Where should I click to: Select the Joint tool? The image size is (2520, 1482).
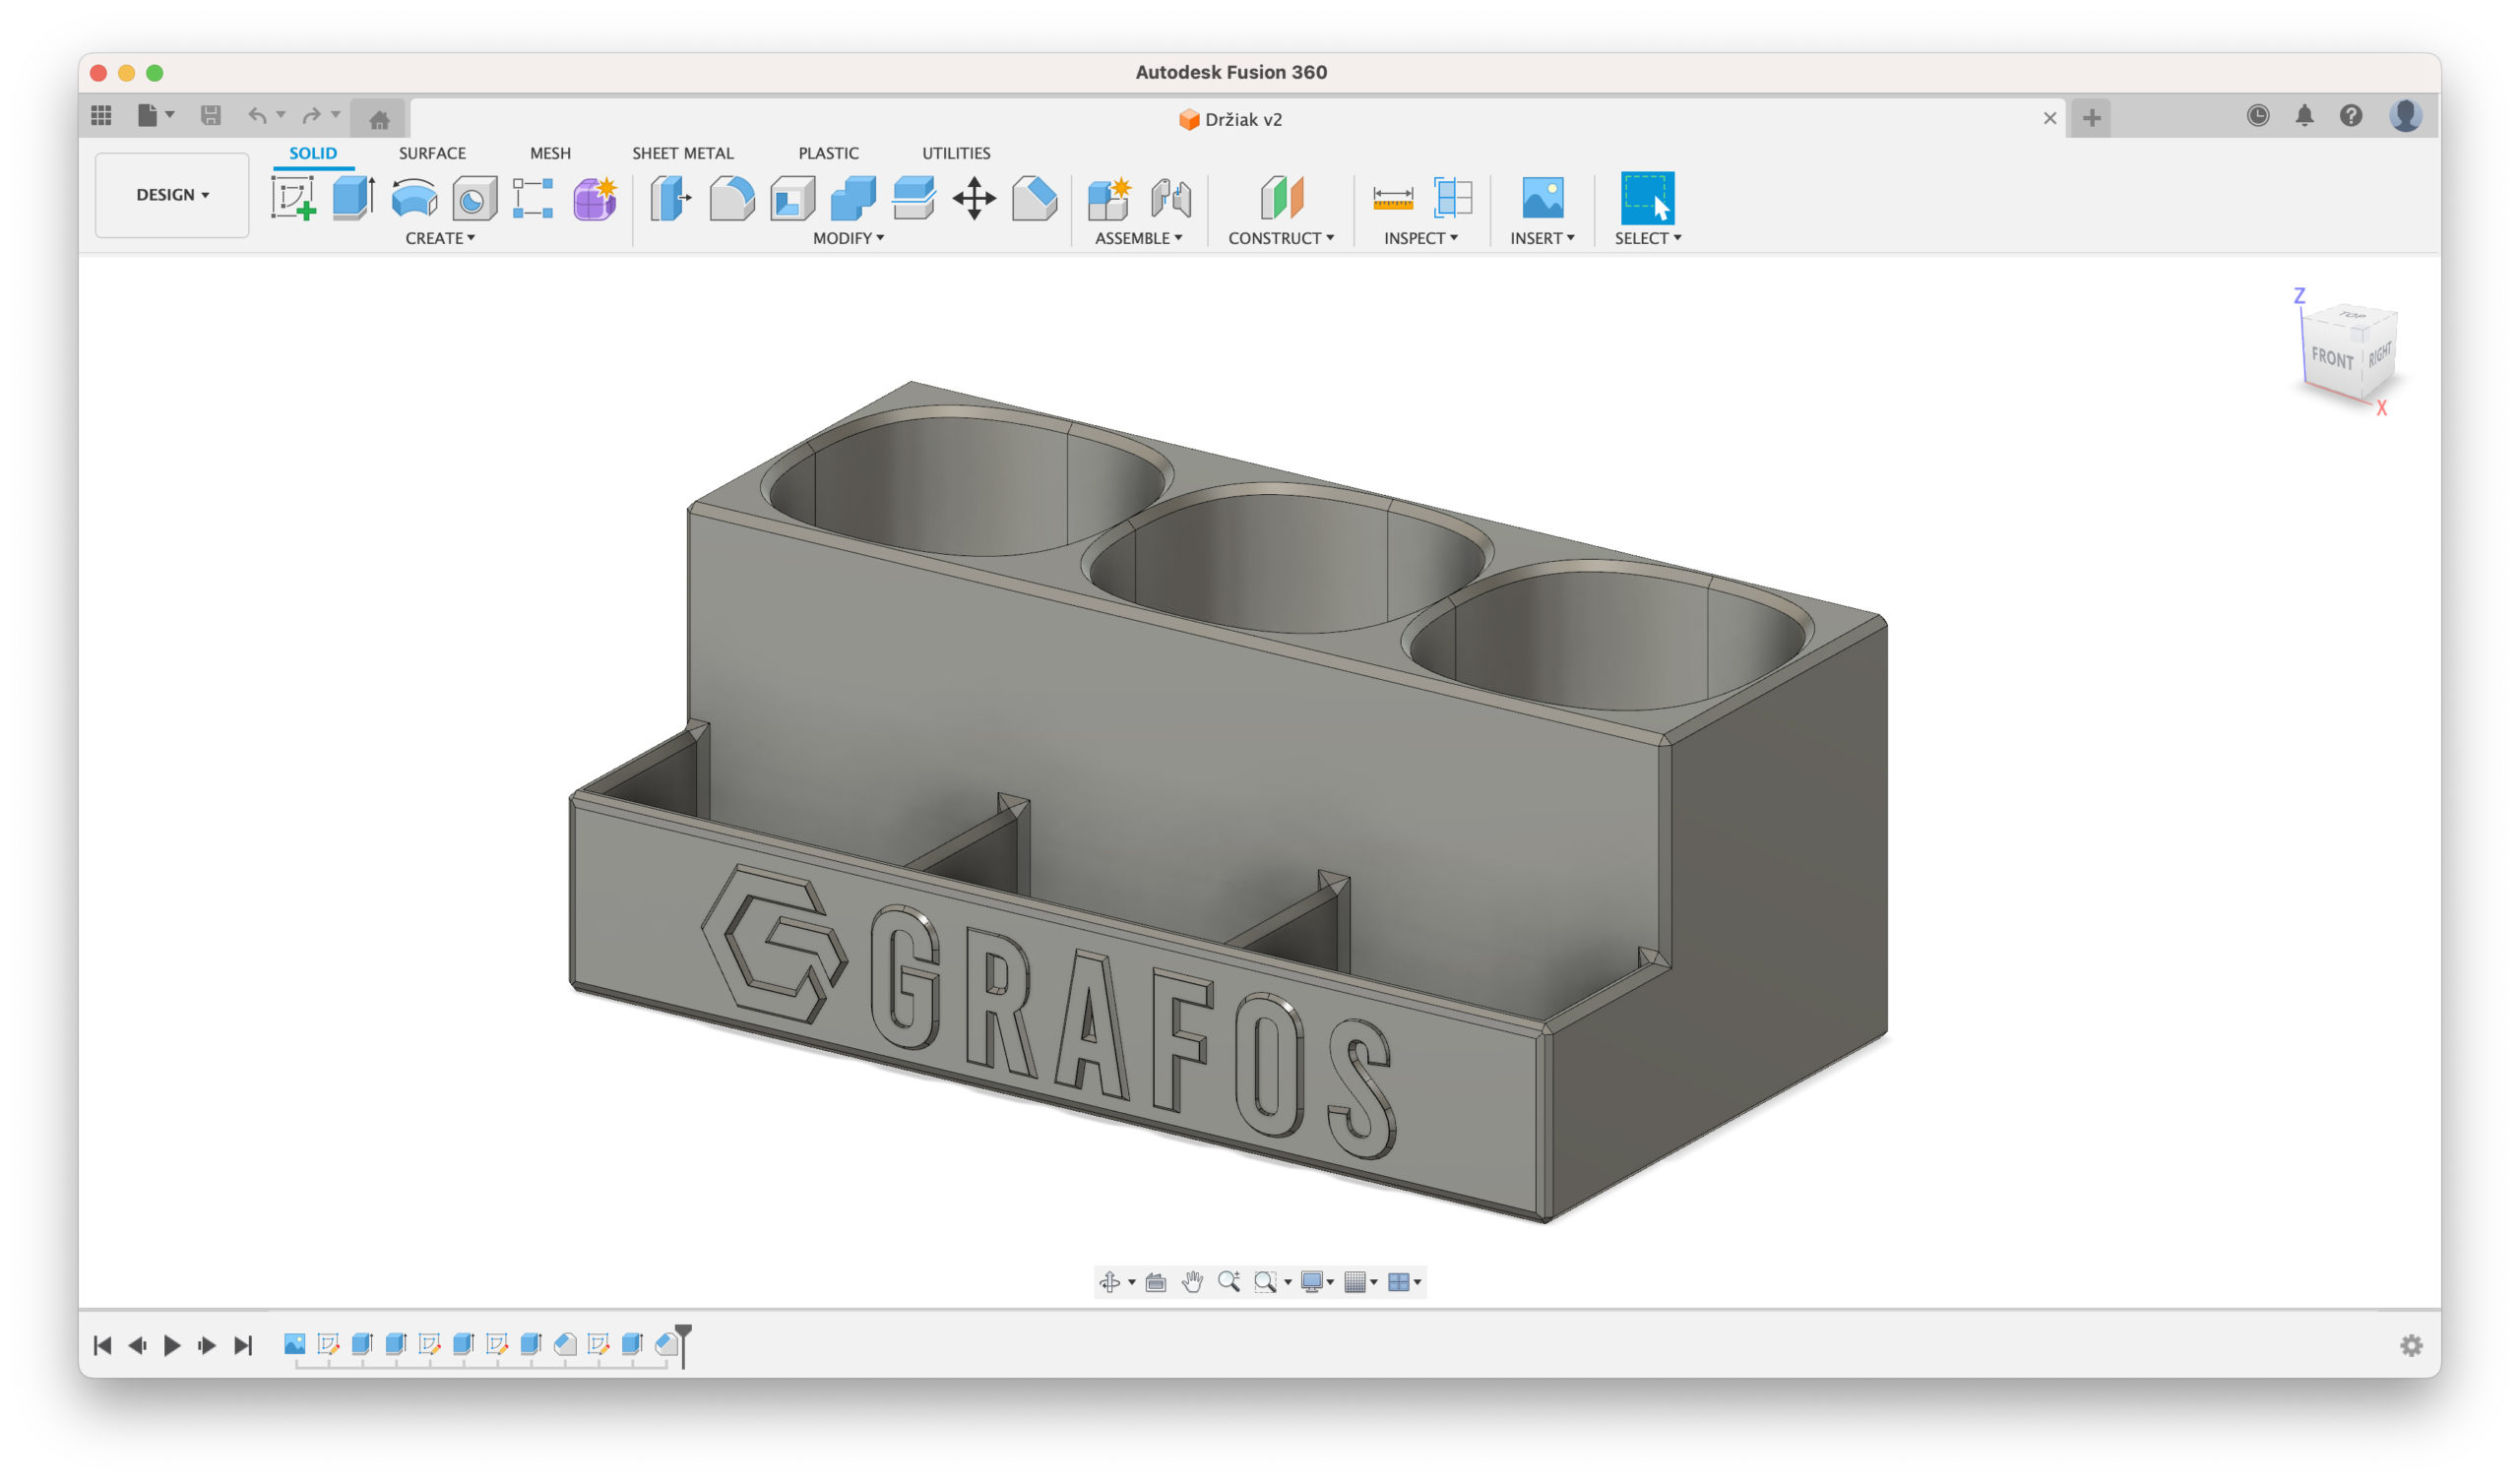(1170, 198)
